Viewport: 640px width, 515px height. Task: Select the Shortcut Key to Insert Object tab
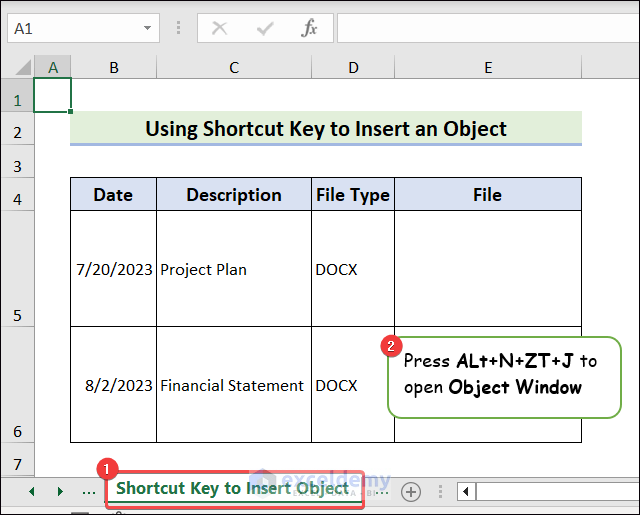point(232,489)
